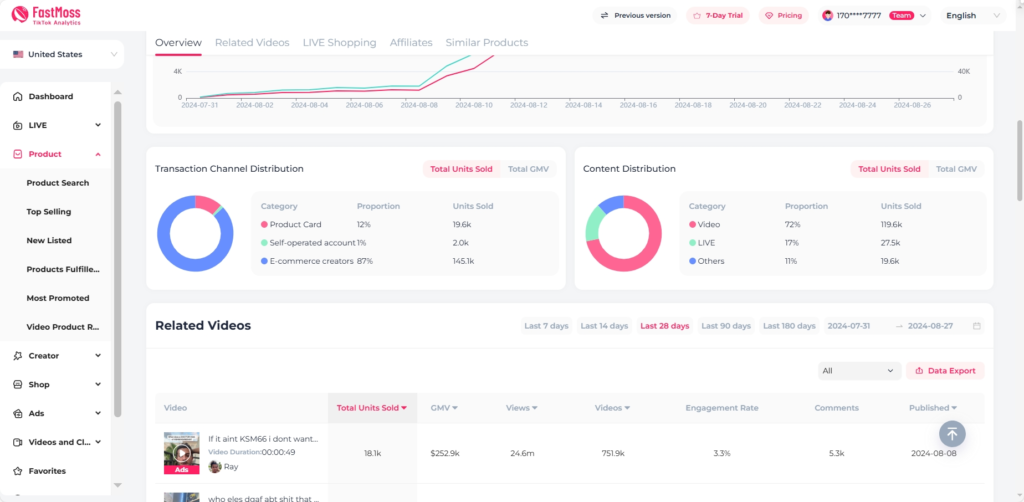
Task: Open the KSM66 video thumbnail
Action: coord(181,452)
